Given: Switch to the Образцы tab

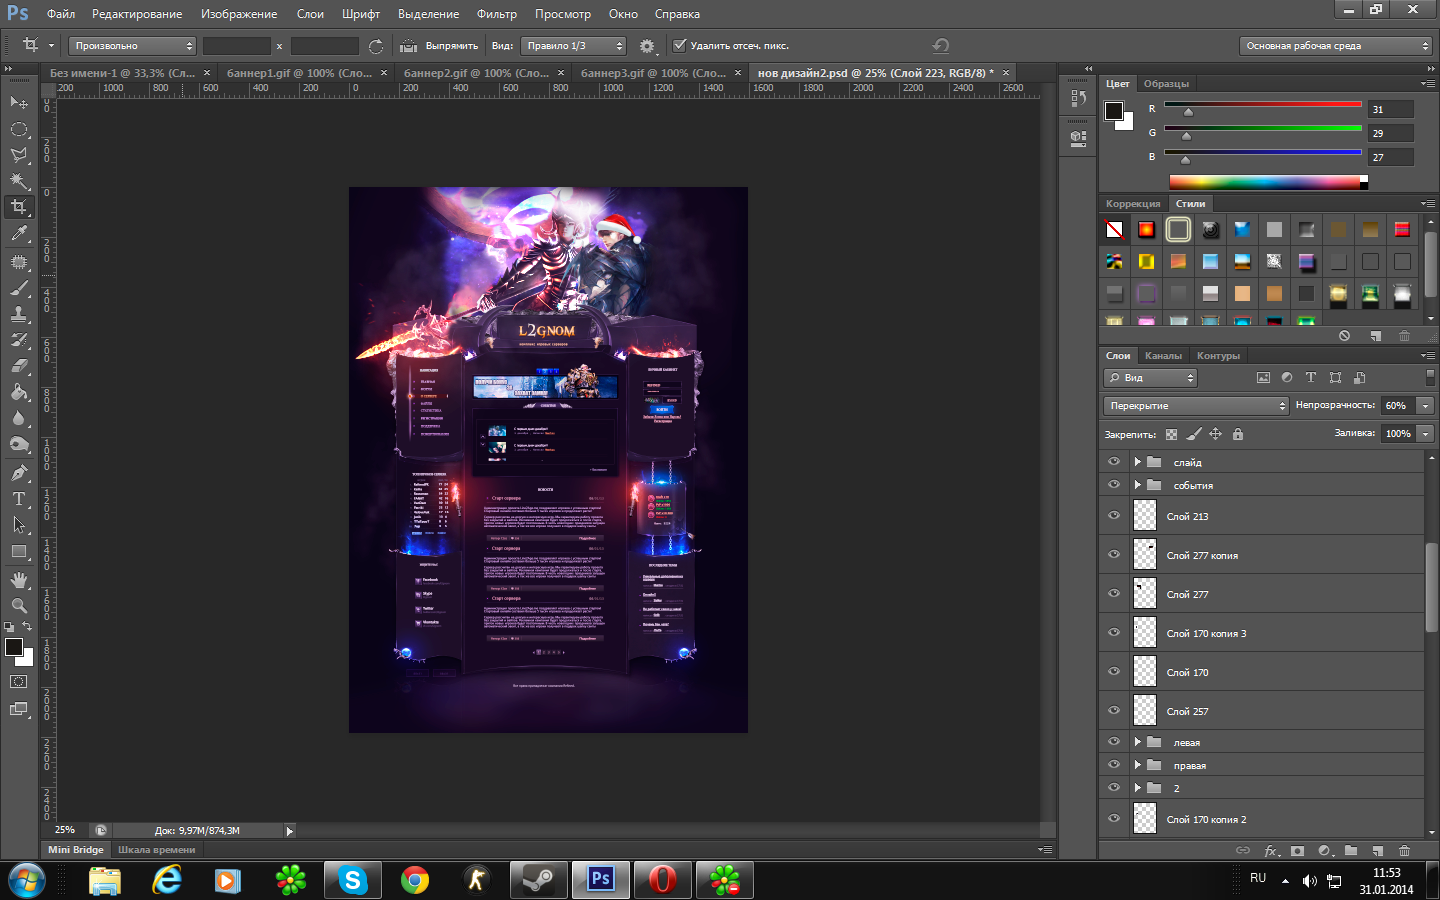Looking at the screenshot, I should (1166, 84).
